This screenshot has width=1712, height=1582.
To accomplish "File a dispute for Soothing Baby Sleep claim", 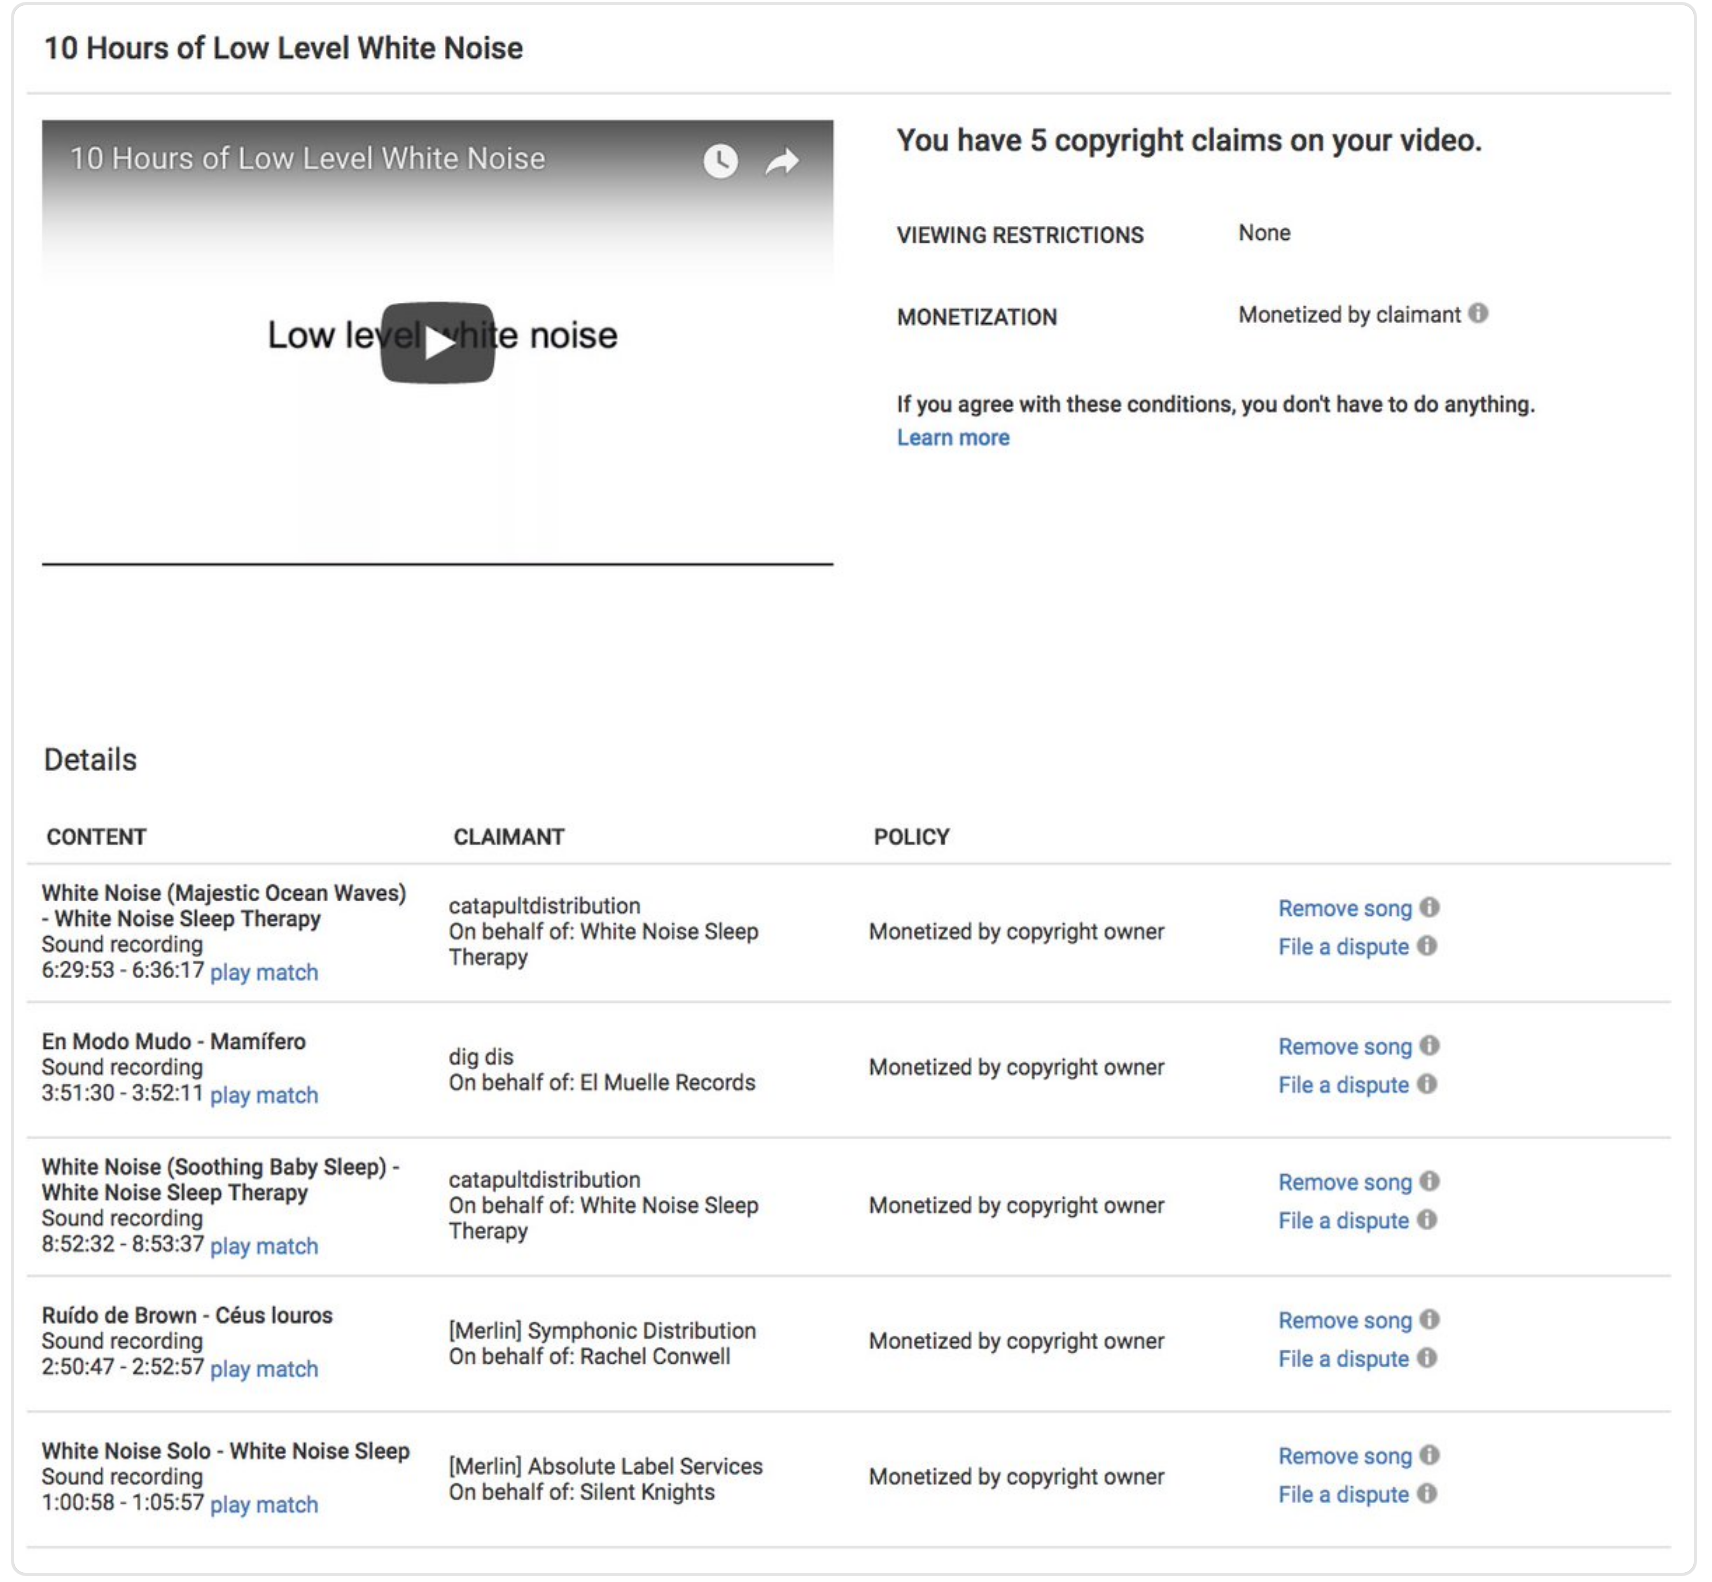I will [x=1343, y=1221].
